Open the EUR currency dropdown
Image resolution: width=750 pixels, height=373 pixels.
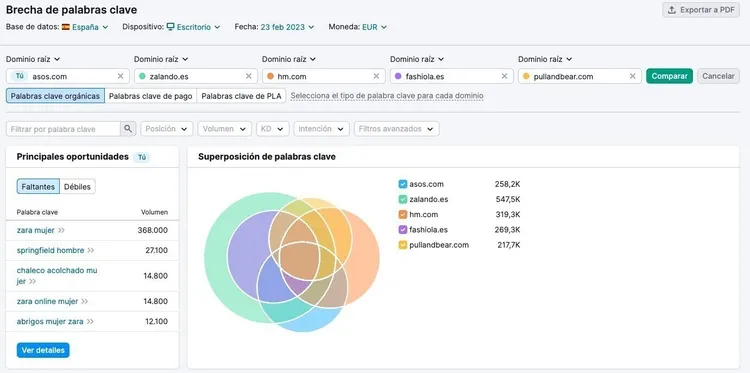pos(374,27)
